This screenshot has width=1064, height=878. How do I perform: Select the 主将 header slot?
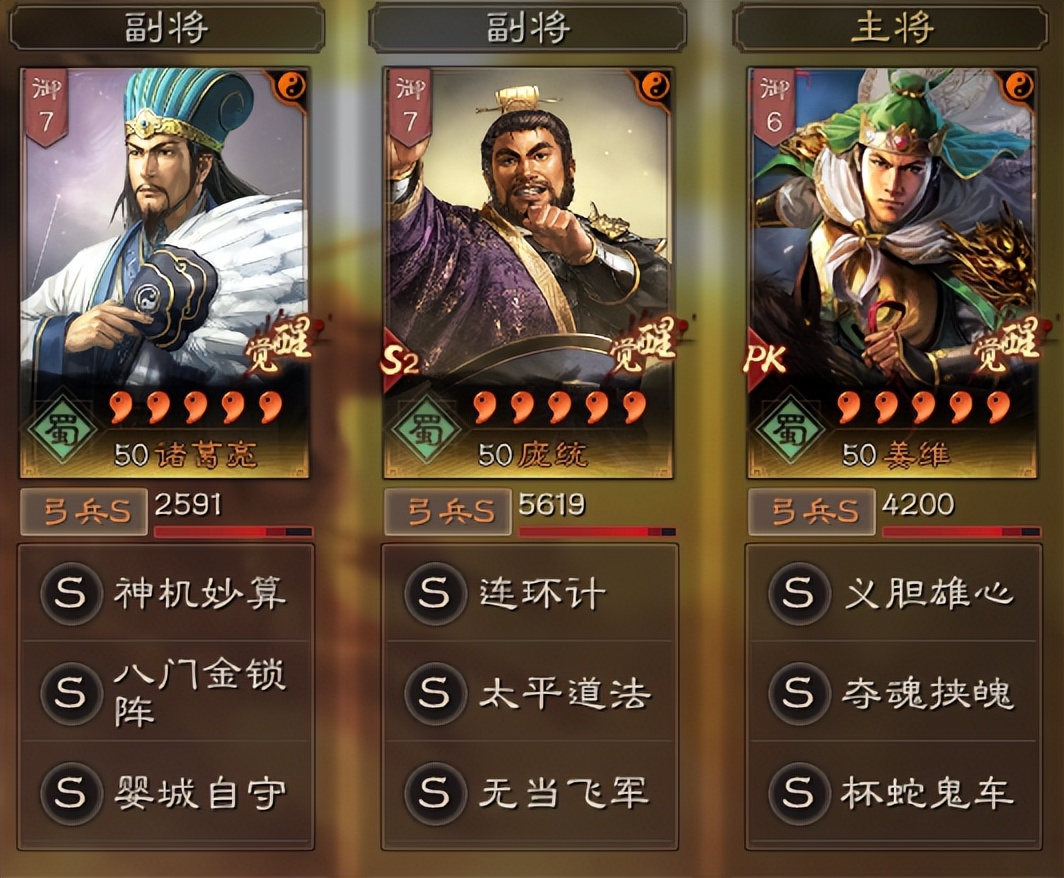pyautogui.click(x=892, y=28)
